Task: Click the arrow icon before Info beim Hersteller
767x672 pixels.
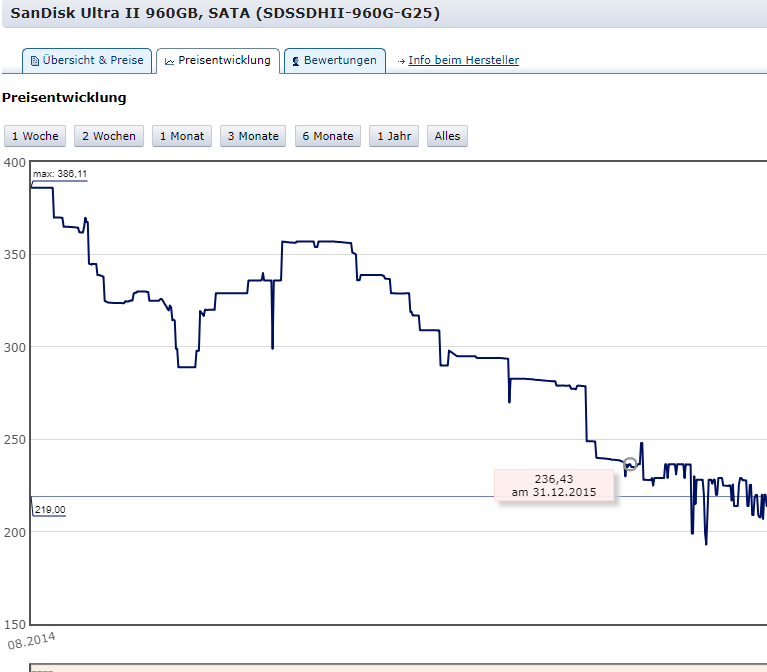Action: click(x=401, y=61)
